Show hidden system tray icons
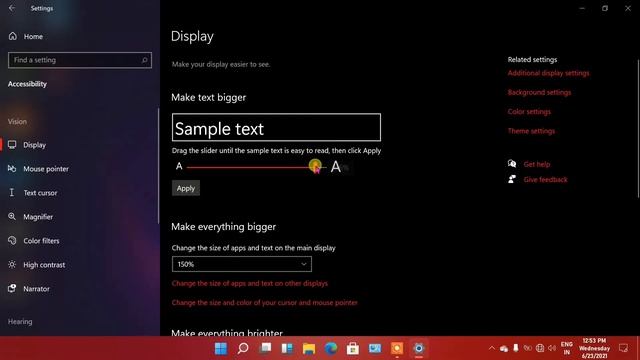The width and height of the screenshot is (640, 360). (x=492, y=348)
